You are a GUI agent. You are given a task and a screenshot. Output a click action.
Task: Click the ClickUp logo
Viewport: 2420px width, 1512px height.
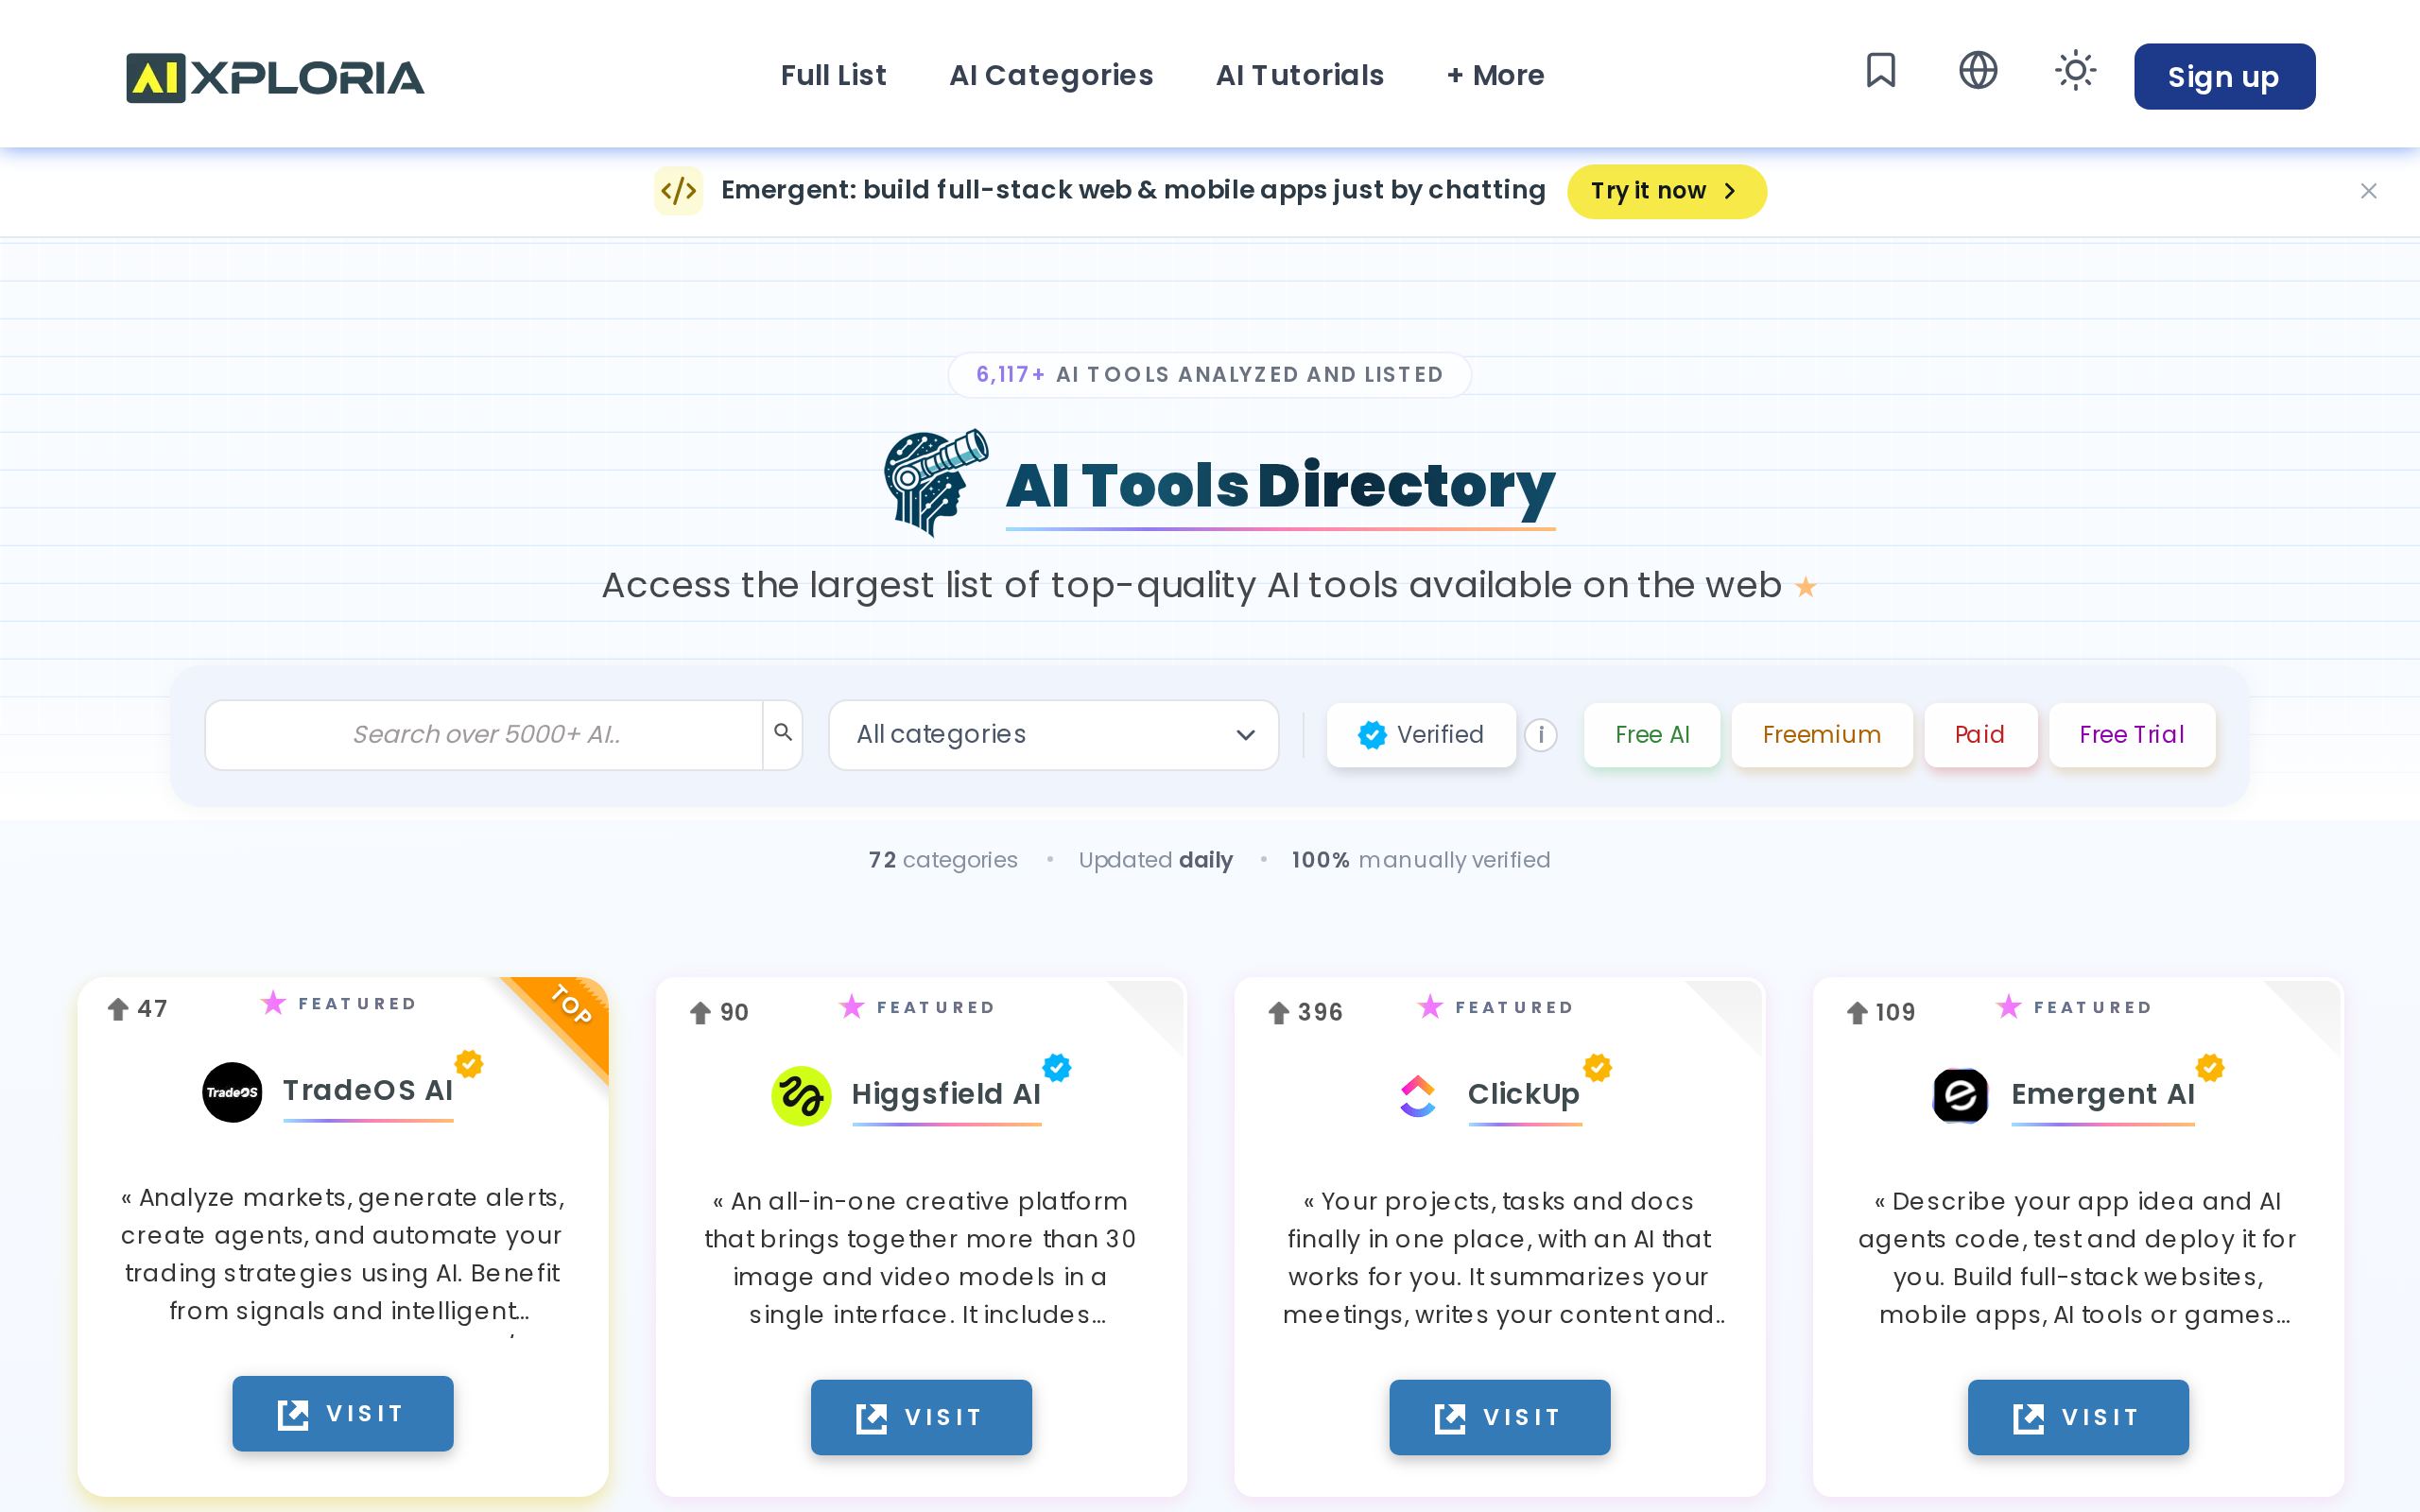pyautogui.click(x=1418, y=1096)
